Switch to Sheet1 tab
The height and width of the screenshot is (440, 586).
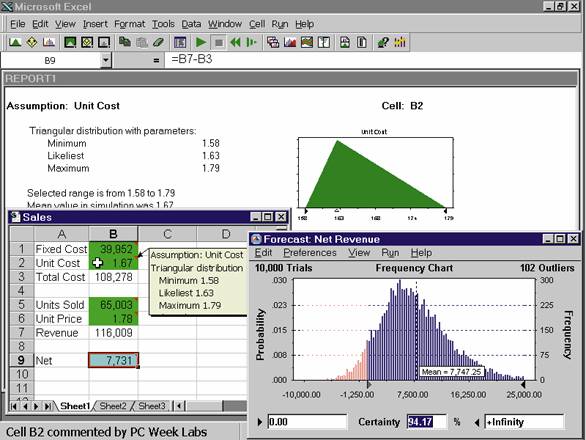pyautogui.click(x=75, y=406)
